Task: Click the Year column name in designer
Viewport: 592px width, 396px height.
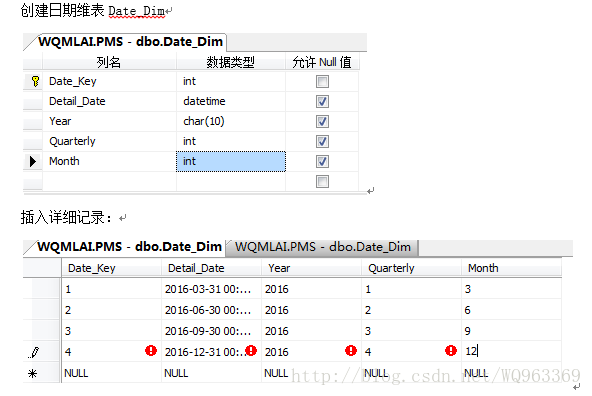Action: pyautogui.click(x=109, y=121)
